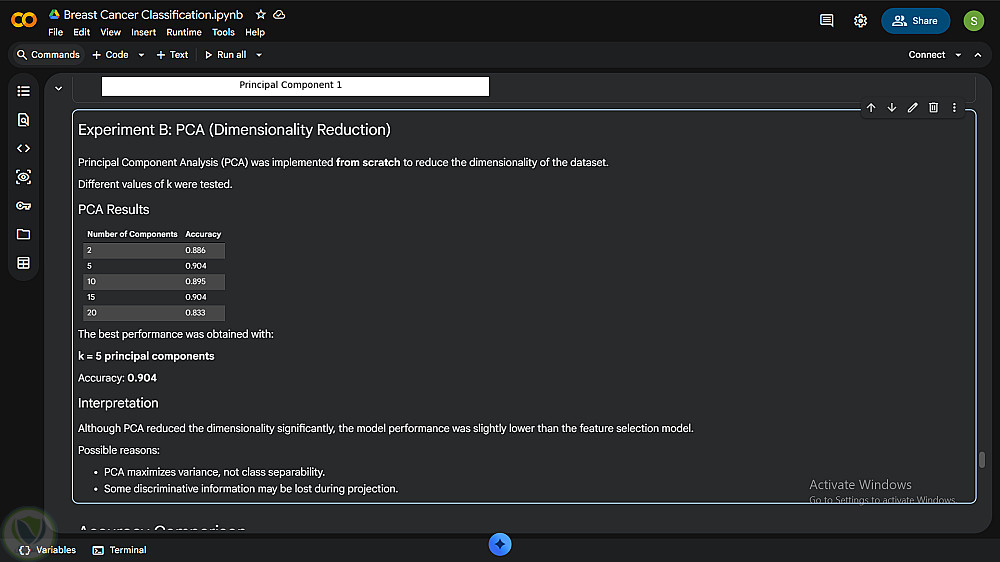The image size is (1000, 562).
Task: Star the notebook title
Action: click(x=261, y=15)
